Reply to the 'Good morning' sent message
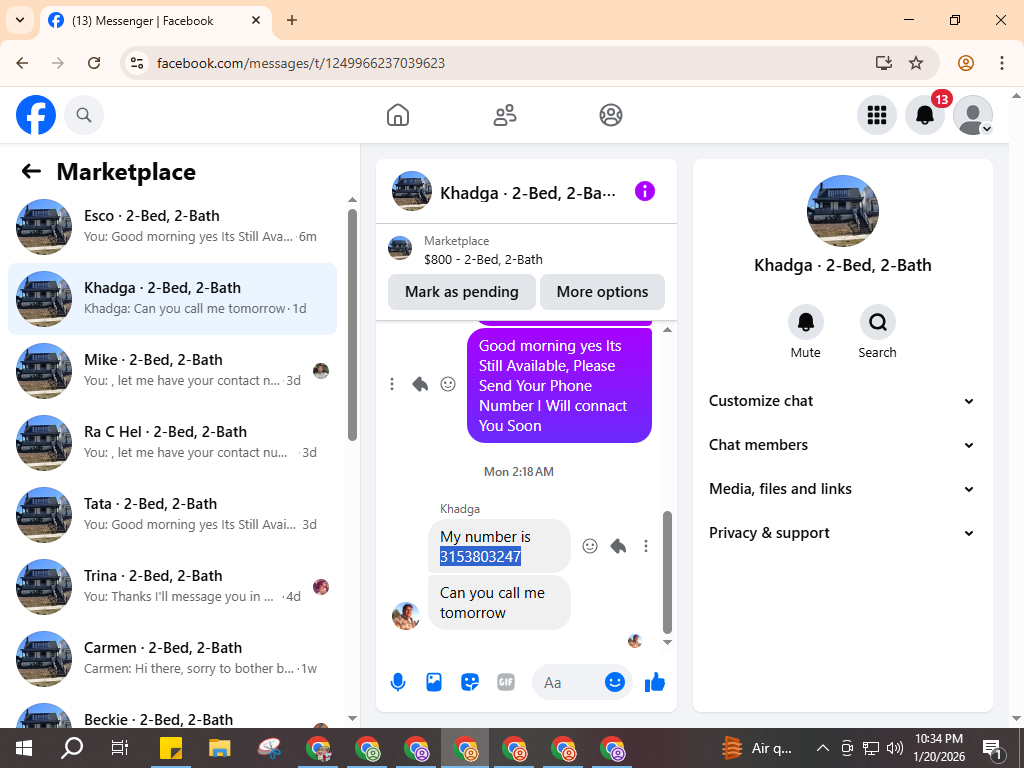Viewport: 1024px width, 768px height. click(x=420, y=384)
